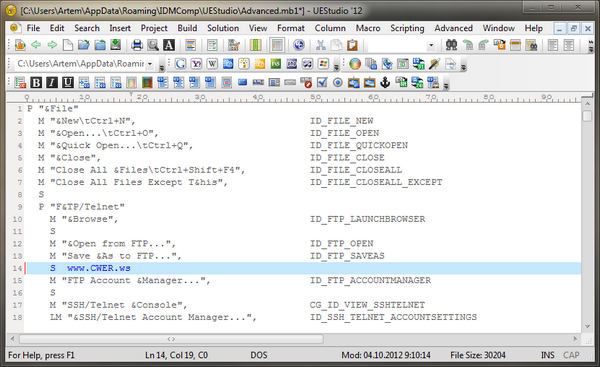Click the vertical scrollbar down arrow
This screenshot has width=600, height=367.
[x=587, y=326]
